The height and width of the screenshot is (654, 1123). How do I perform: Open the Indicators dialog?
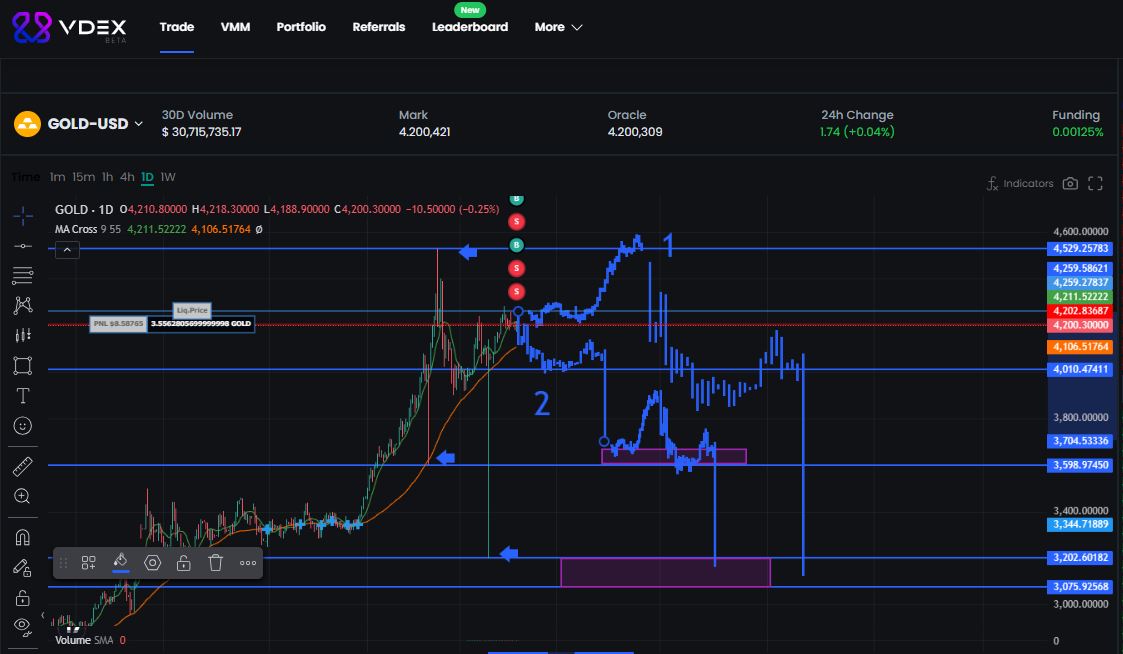(1020, 183)
